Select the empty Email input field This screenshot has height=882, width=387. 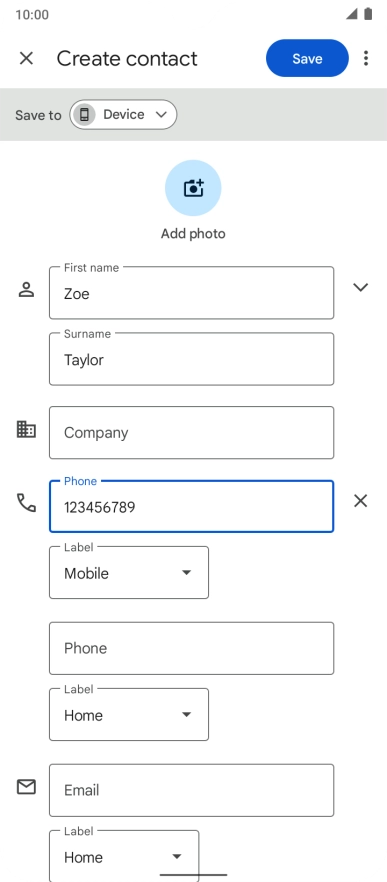point(191,790)
